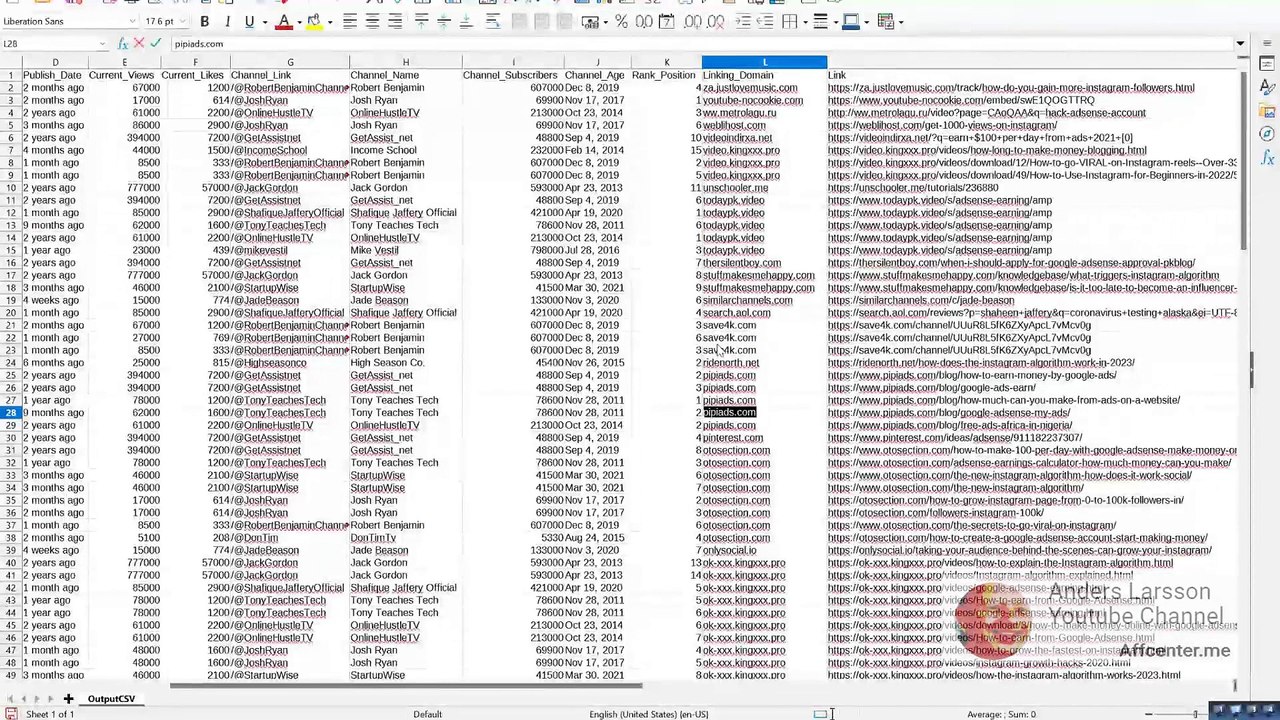Screen dimensions: 1280x720
Task: Cancel the formula bar edit
Action: [x=139, y=44]
